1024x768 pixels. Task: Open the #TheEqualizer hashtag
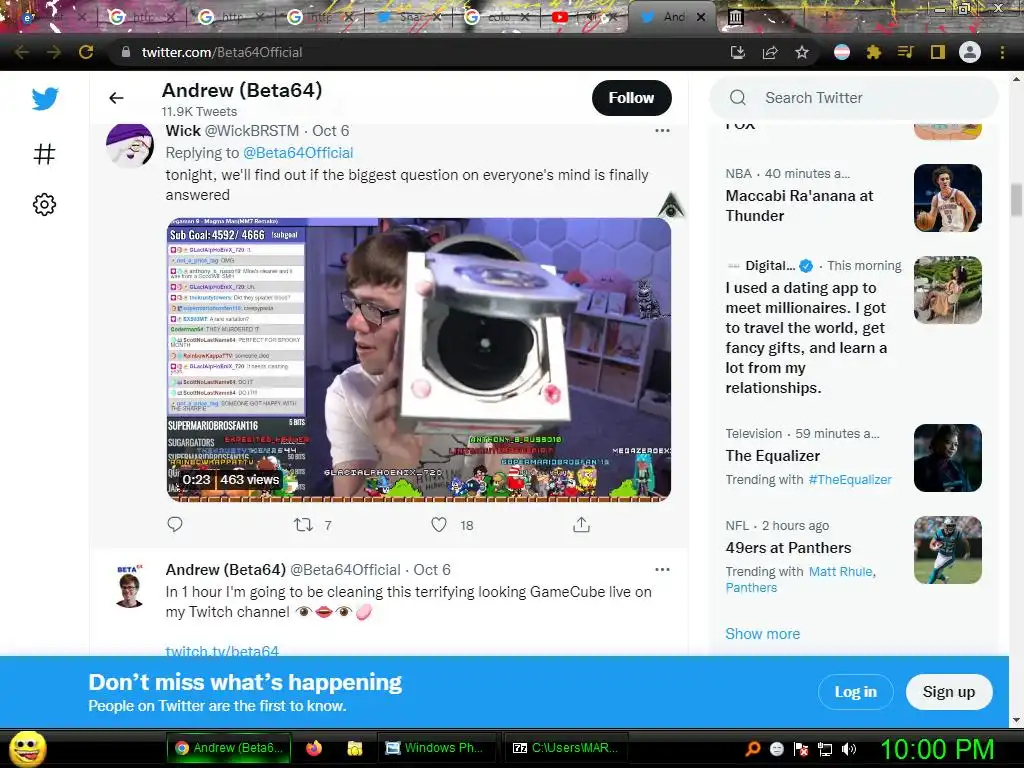[850, 479]
